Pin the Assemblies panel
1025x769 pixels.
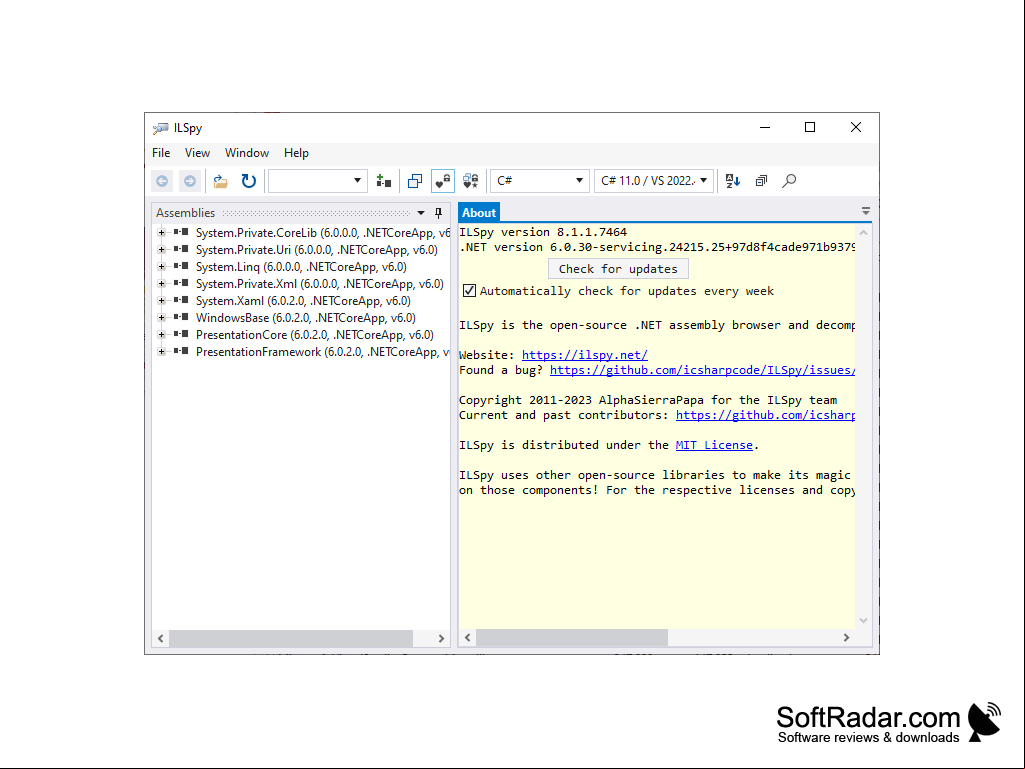(439, 213)
